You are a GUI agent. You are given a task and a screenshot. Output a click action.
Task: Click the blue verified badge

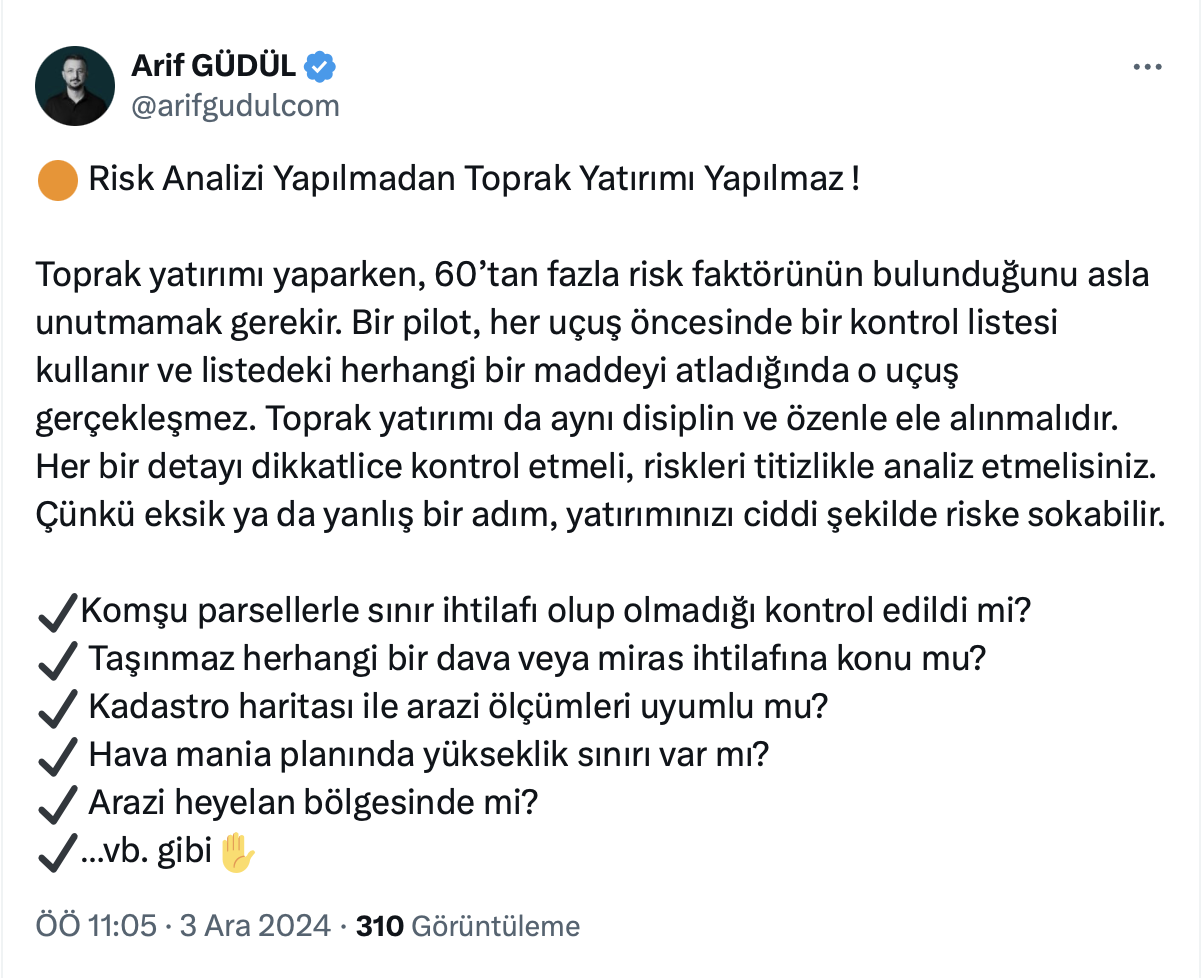321,67
